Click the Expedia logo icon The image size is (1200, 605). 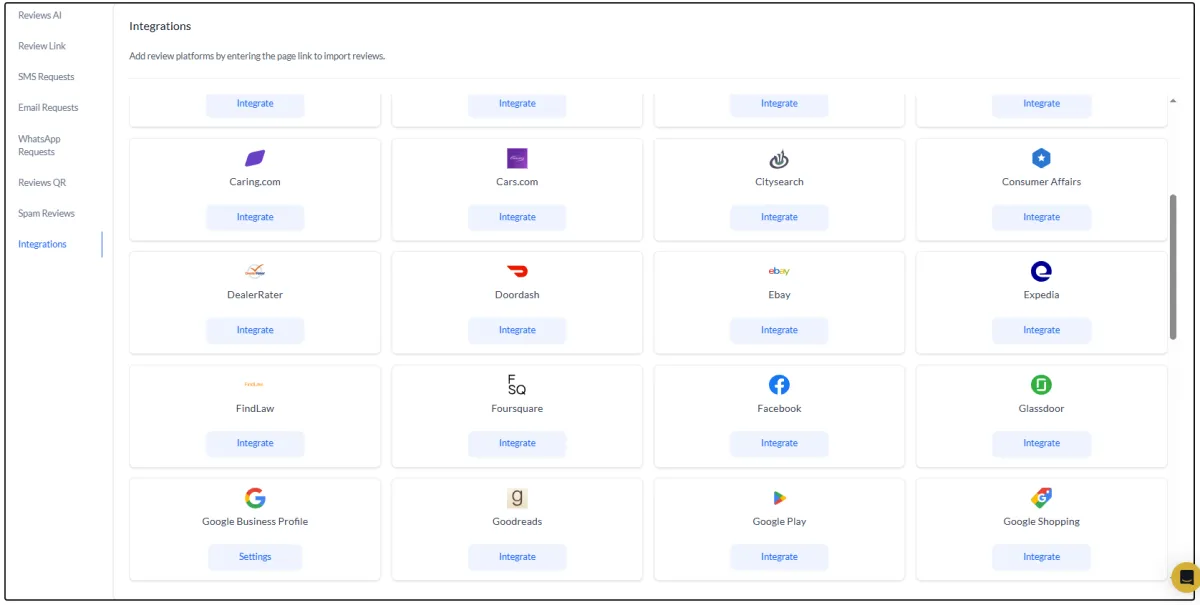(x=1041, y=271)
